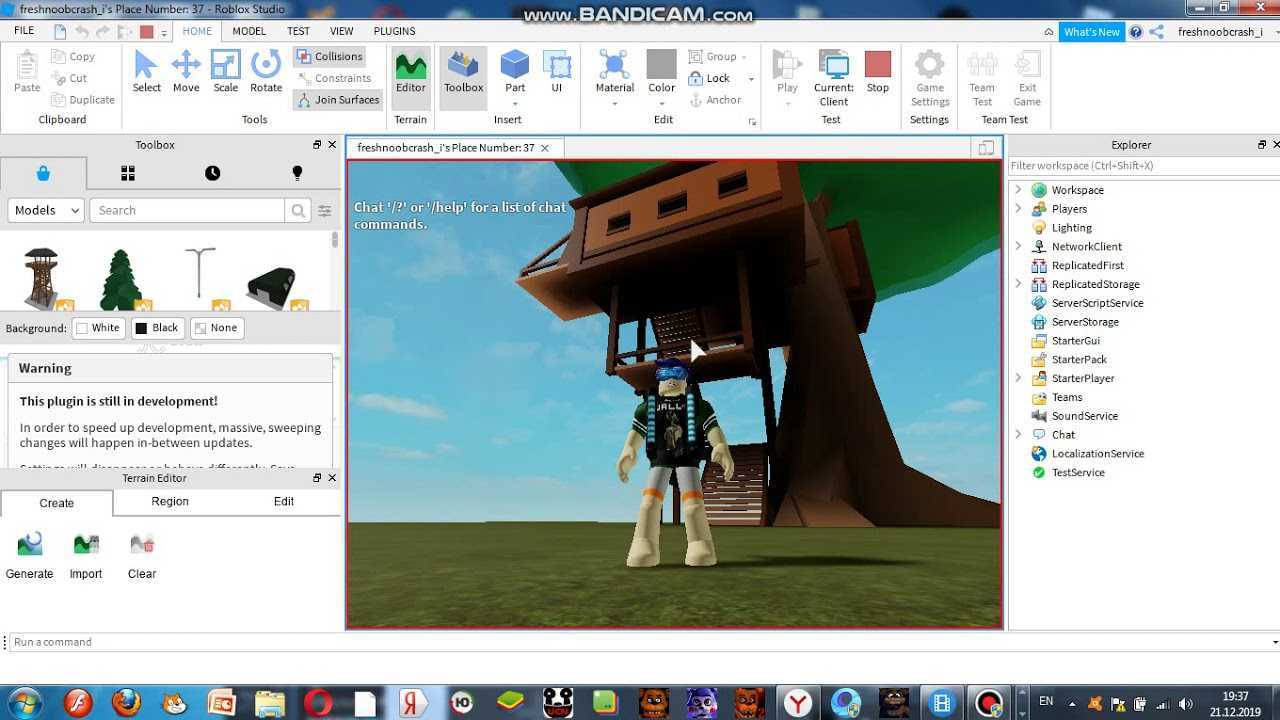Open the Color dropdown arrow

click(662, 103)
